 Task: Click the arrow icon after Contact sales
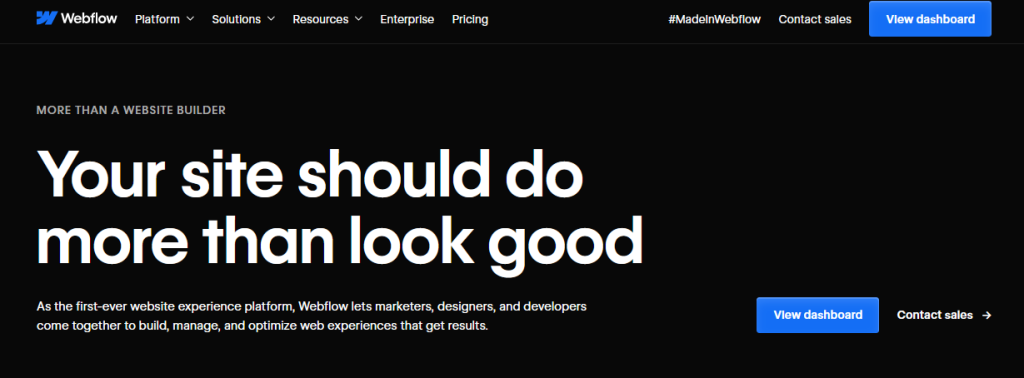pos(987,315)
